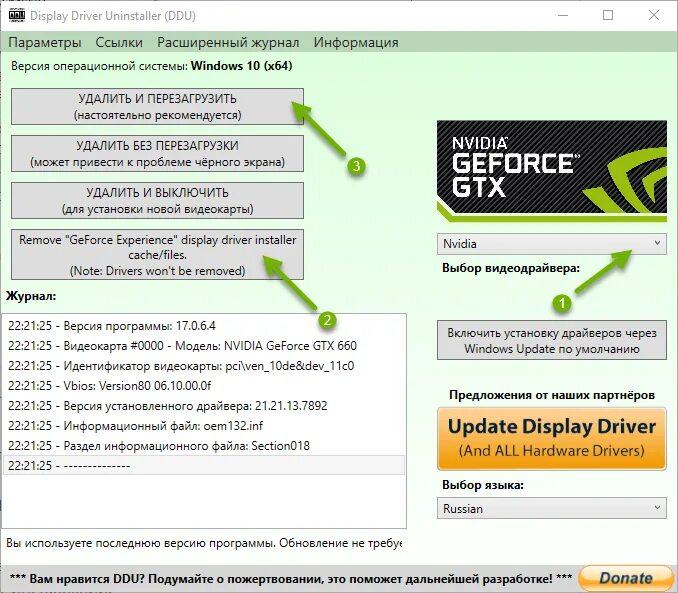Maximize the DDU window
The width and height of the screenshot is (678, 593).
pos(608,16)
